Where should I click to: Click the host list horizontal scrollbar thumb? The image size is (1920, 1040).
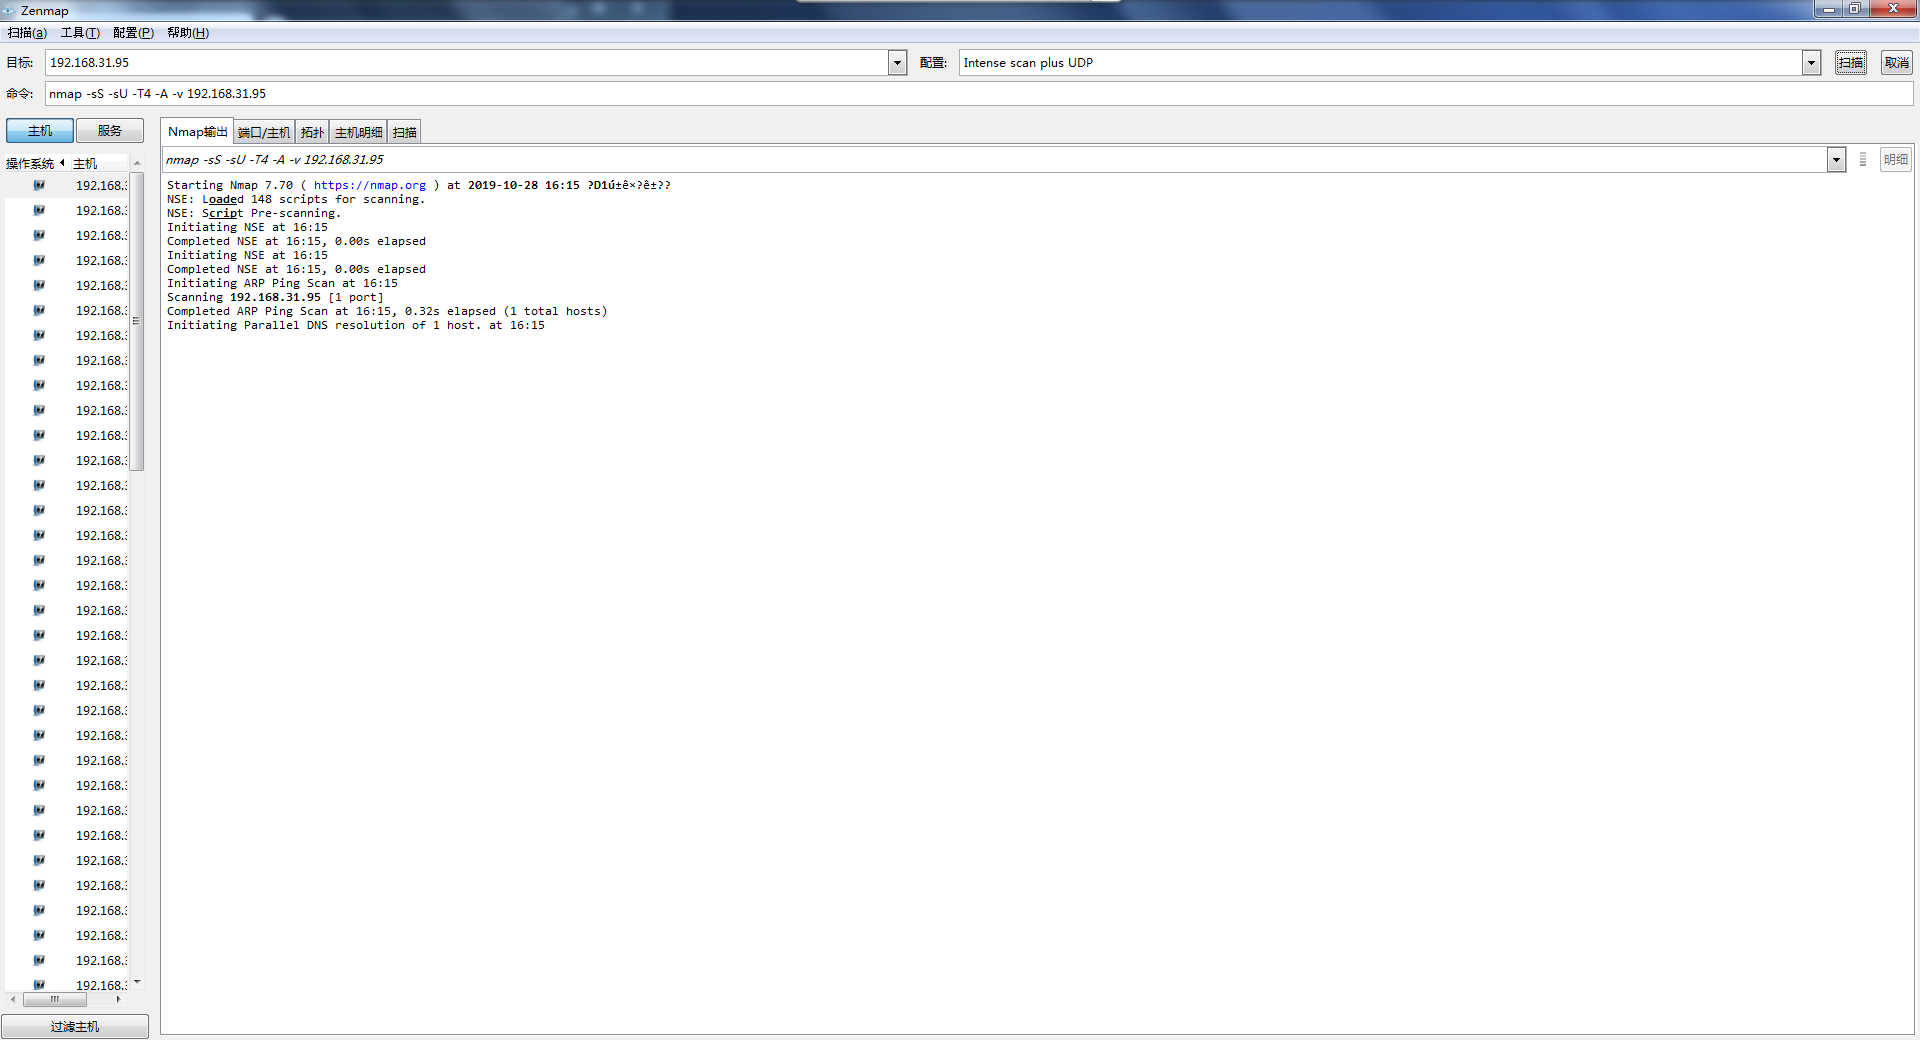point(55,999)
